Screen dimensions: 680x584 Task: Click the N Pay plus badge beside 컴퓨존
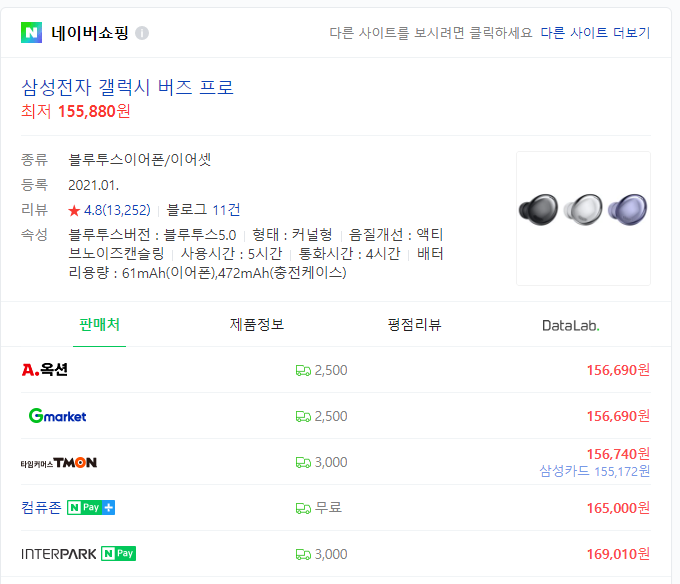tap(91, 507)
